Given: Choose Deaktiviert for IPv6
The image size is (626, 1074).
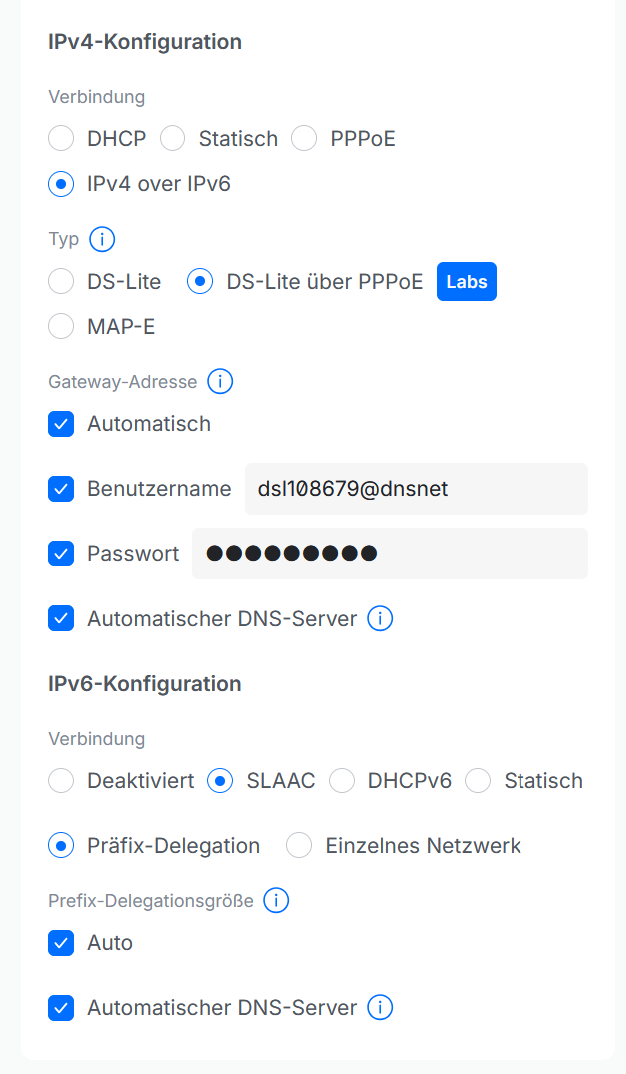Looking at the screenshot, I should pos(61,781).
